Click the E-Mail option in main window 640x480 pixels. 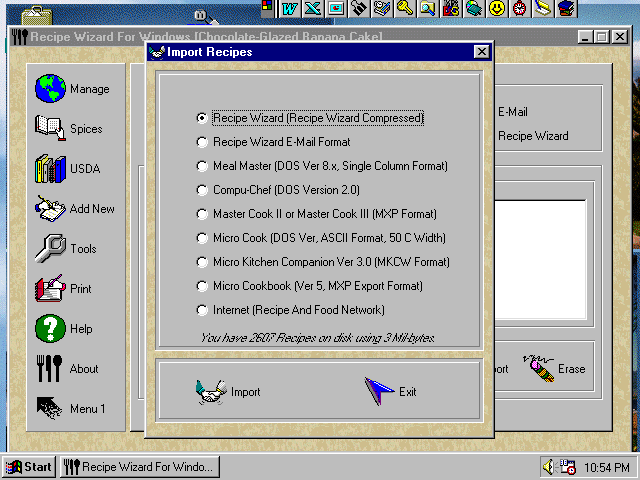[x=513, y=112]
